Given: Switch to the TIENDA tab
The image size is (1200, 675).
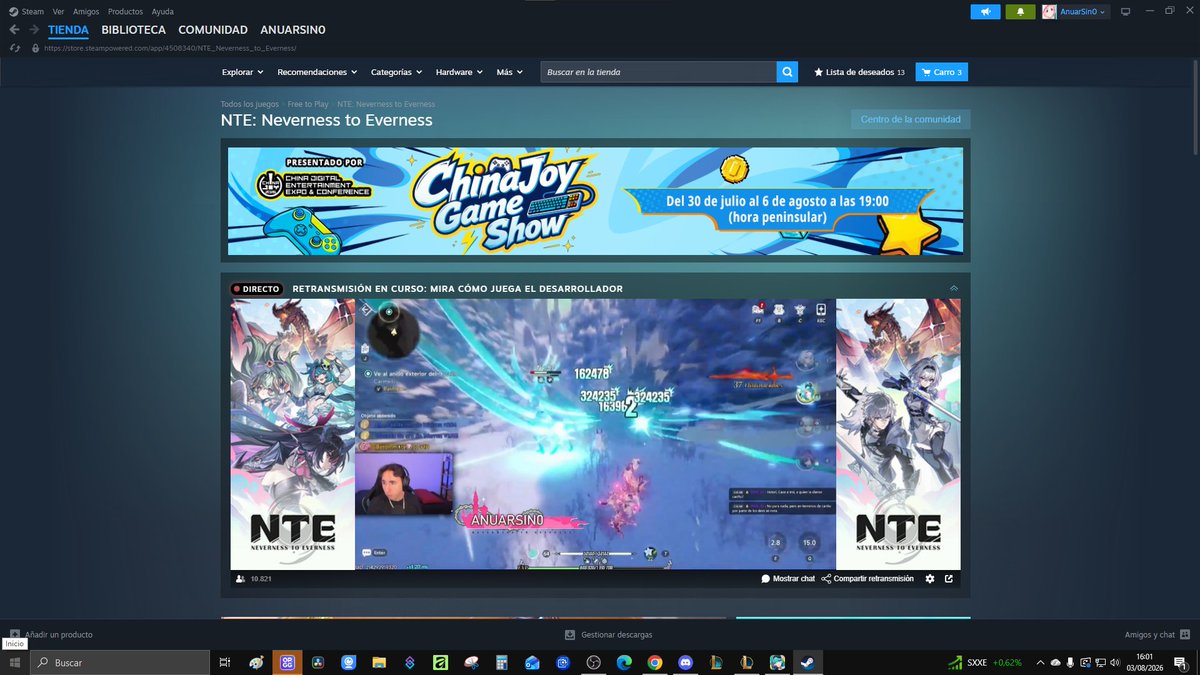Looking at the screenshot, I should (x=68, y=30).
